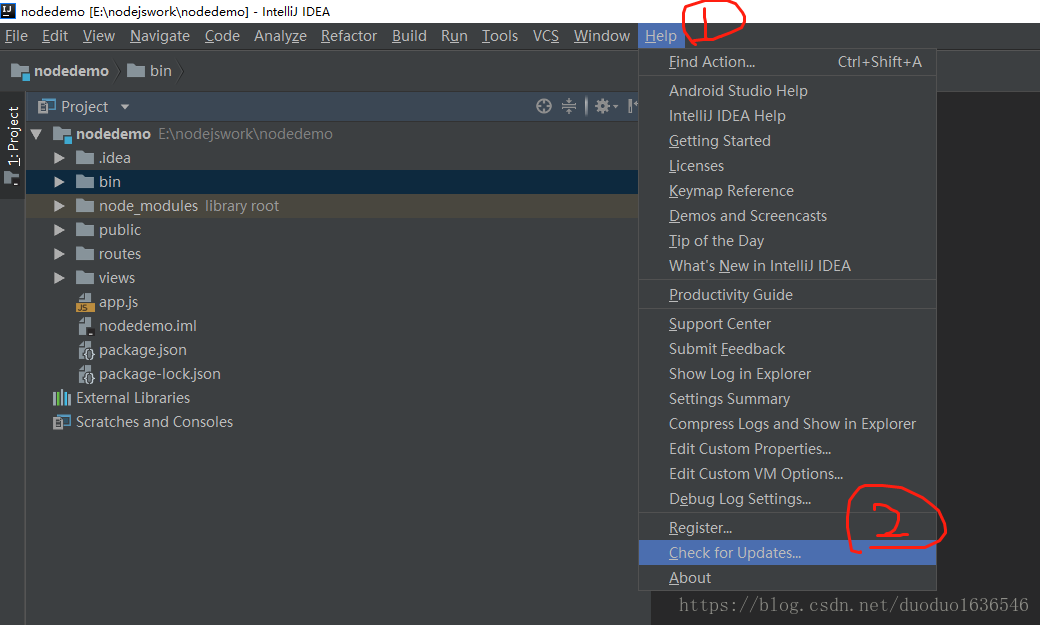The height and width of the screenshot is (625, 1040).
Task: Open the Edit menu
Action: pyautogui.click(x=55, y=36)
